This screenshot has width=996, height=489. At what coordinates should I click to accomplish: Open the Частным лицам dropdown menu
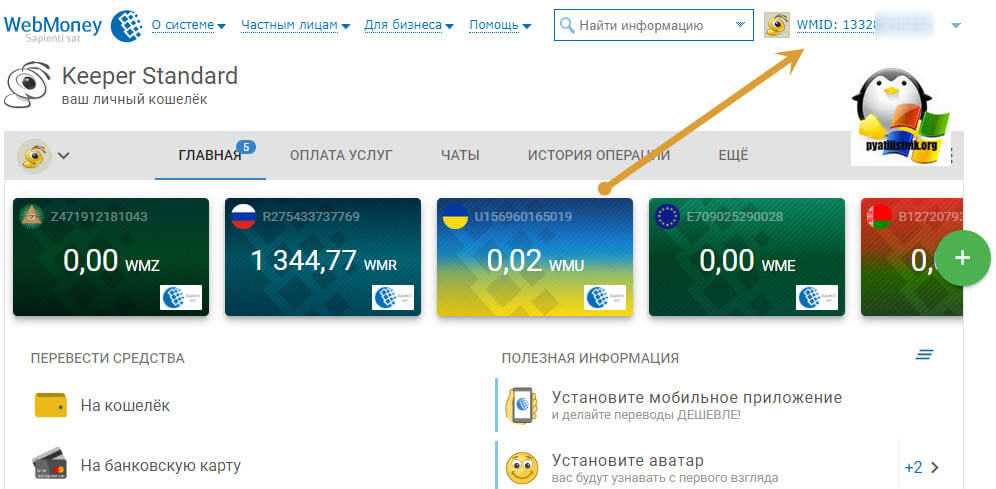click(295, 25)
